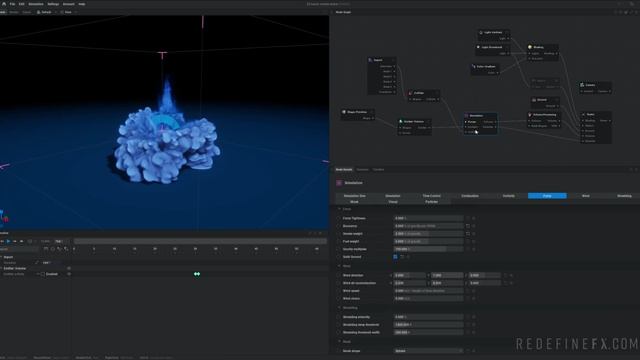The height and width of the screenshot is (360, 640).
Task: Adjust the Buoyancy slider
Action: 429,226
